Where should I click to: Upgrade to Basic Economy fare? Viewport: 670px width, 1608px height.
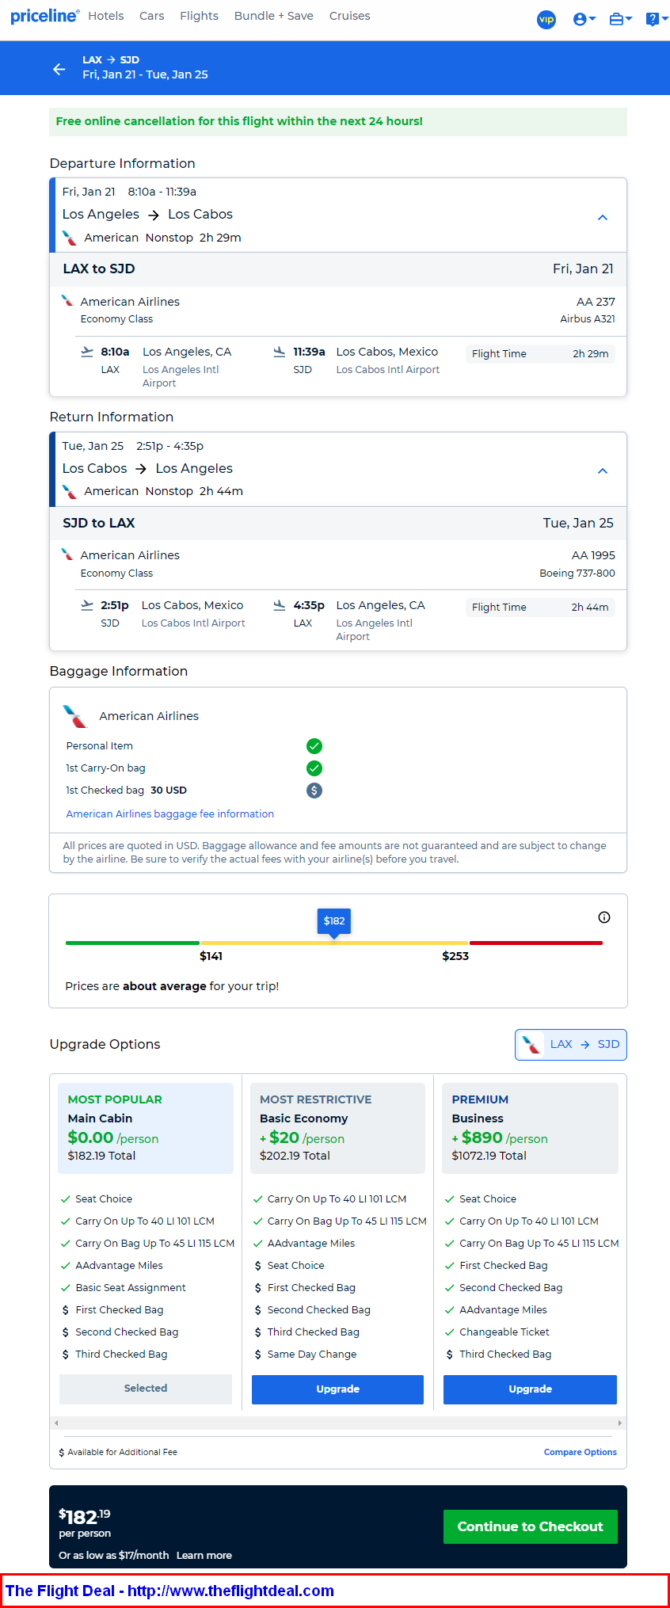coord(337,1389)
